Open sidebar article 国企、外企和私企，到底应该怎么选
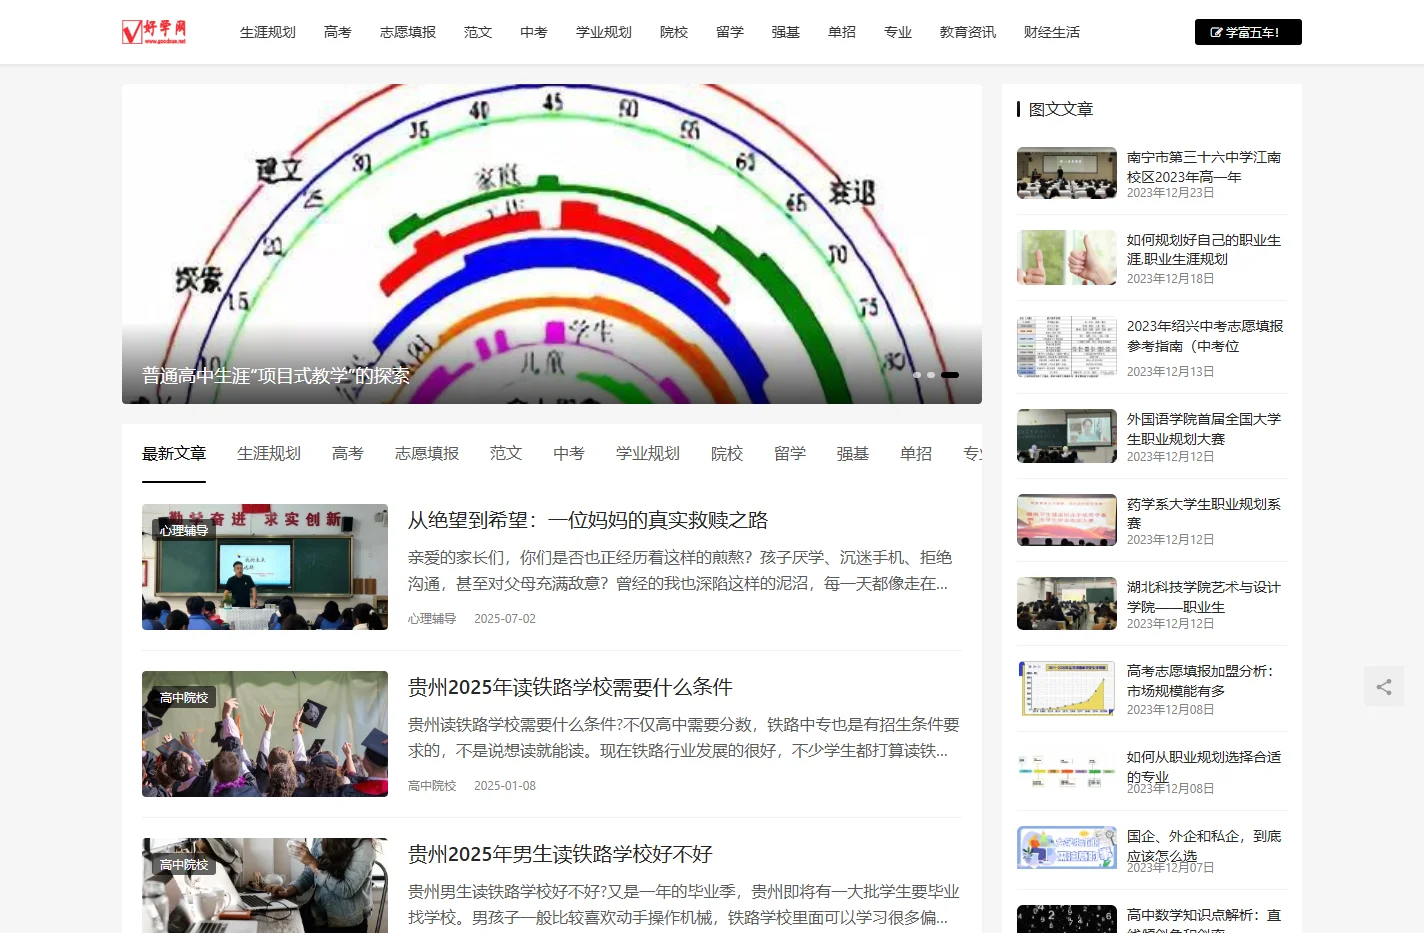 tap(1204, 846)
